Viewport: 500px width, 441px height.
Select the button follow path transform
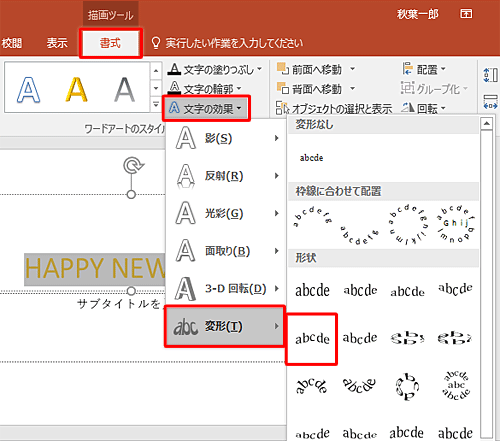[x=456, y=224]
